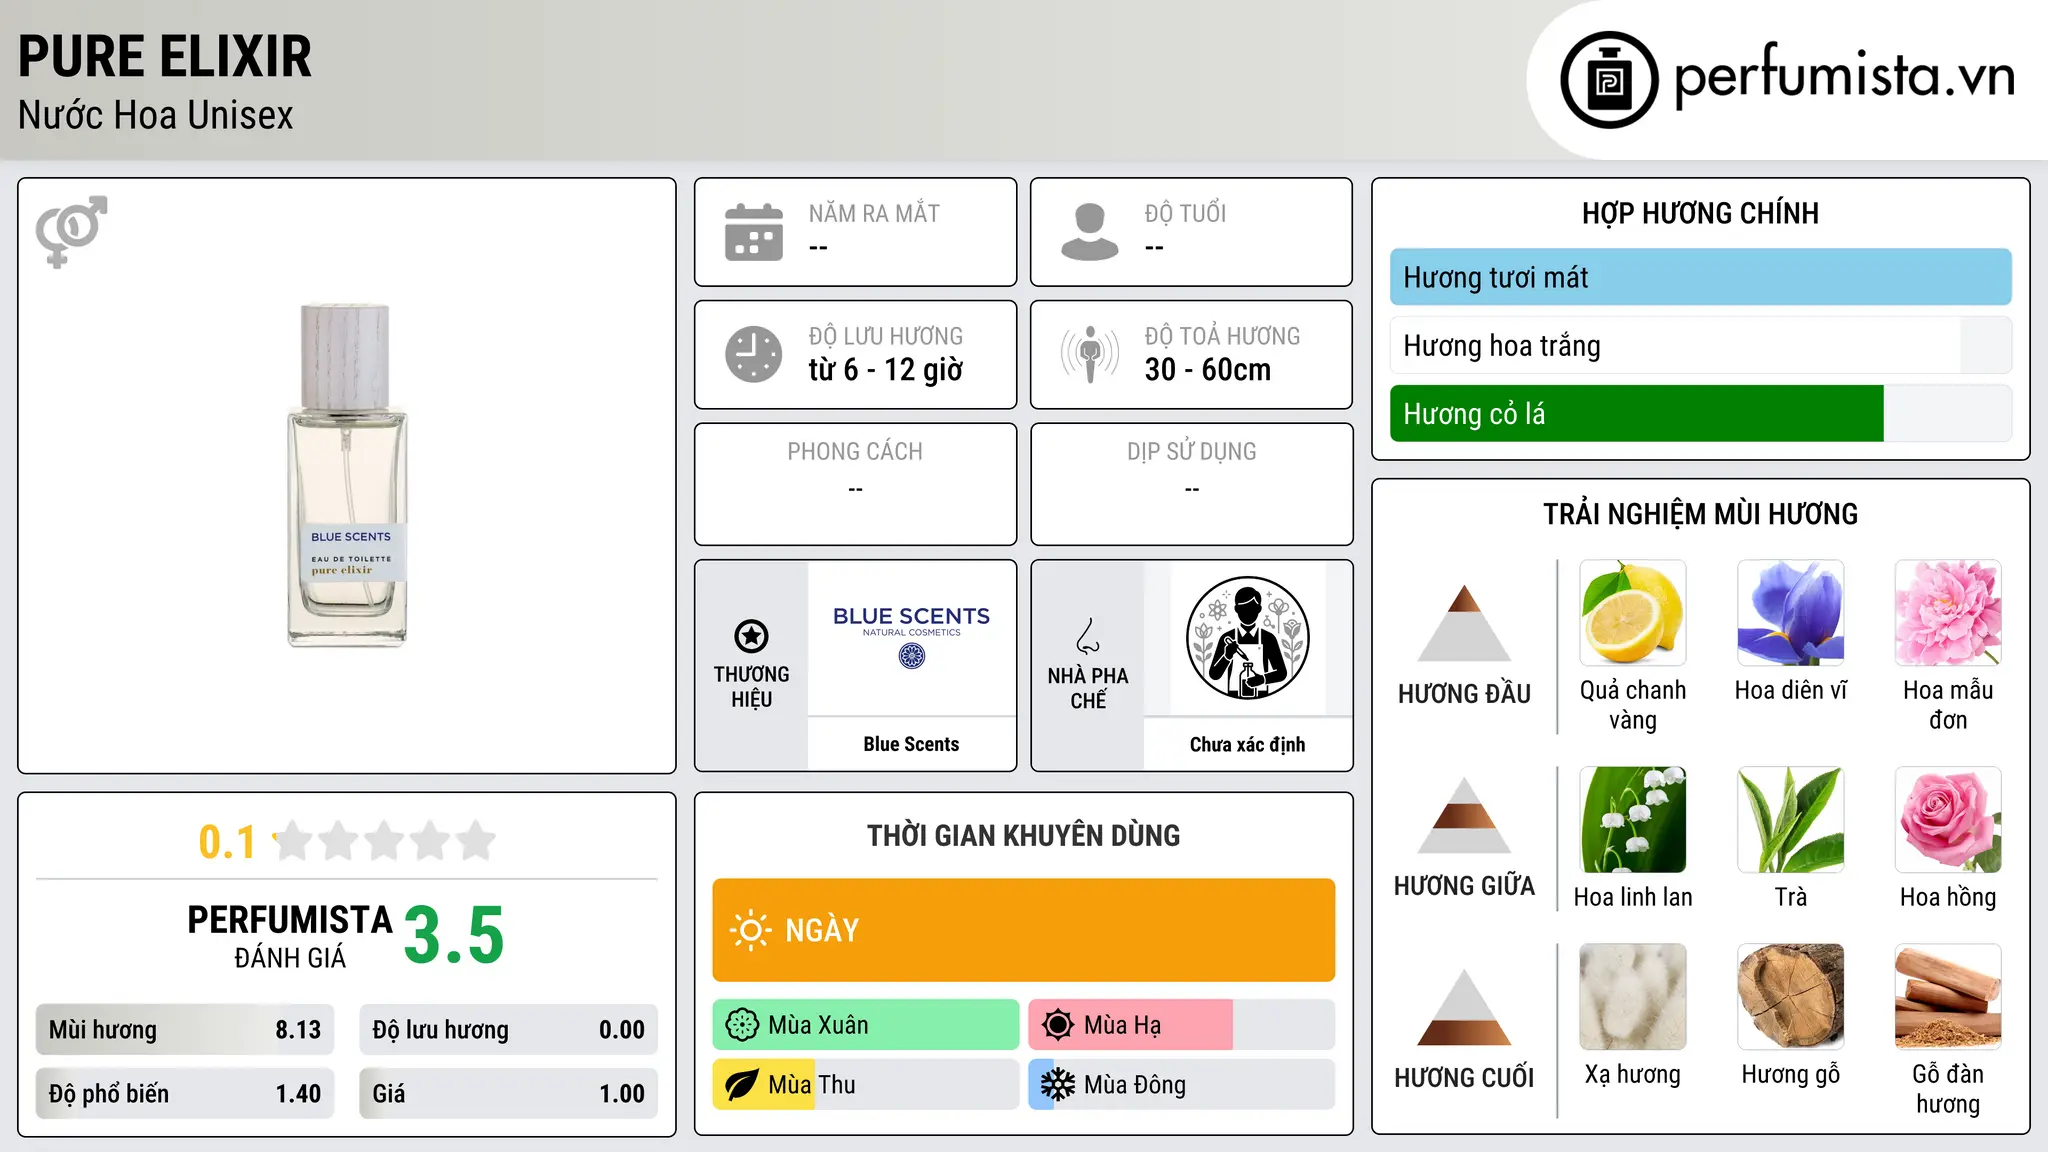Screen dimensions: 2048x1152
Task: Click the Chưa xác định perfumer label
Action: coord(1247,744)
